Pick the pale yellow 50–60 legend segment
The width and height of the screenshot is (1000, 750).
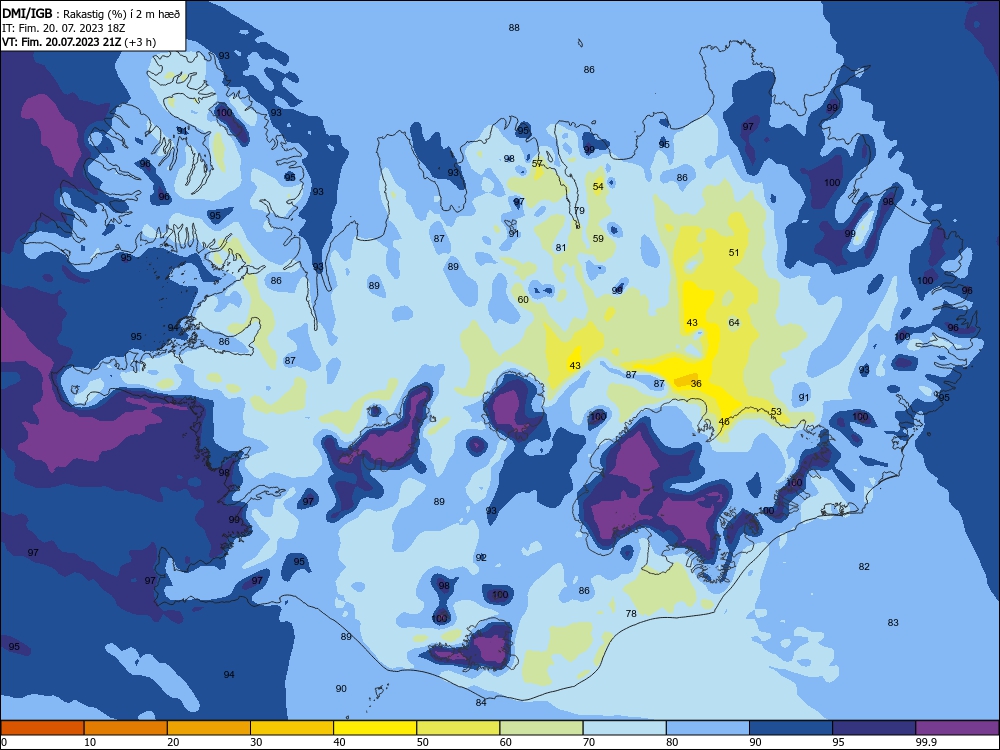[458, 728]
